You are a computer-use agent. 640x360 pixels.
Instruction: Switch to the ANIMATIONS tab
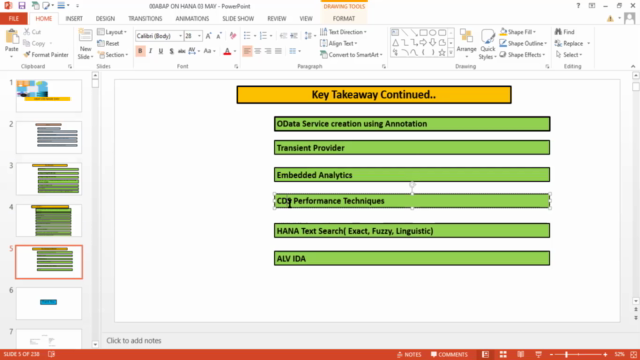192,18
